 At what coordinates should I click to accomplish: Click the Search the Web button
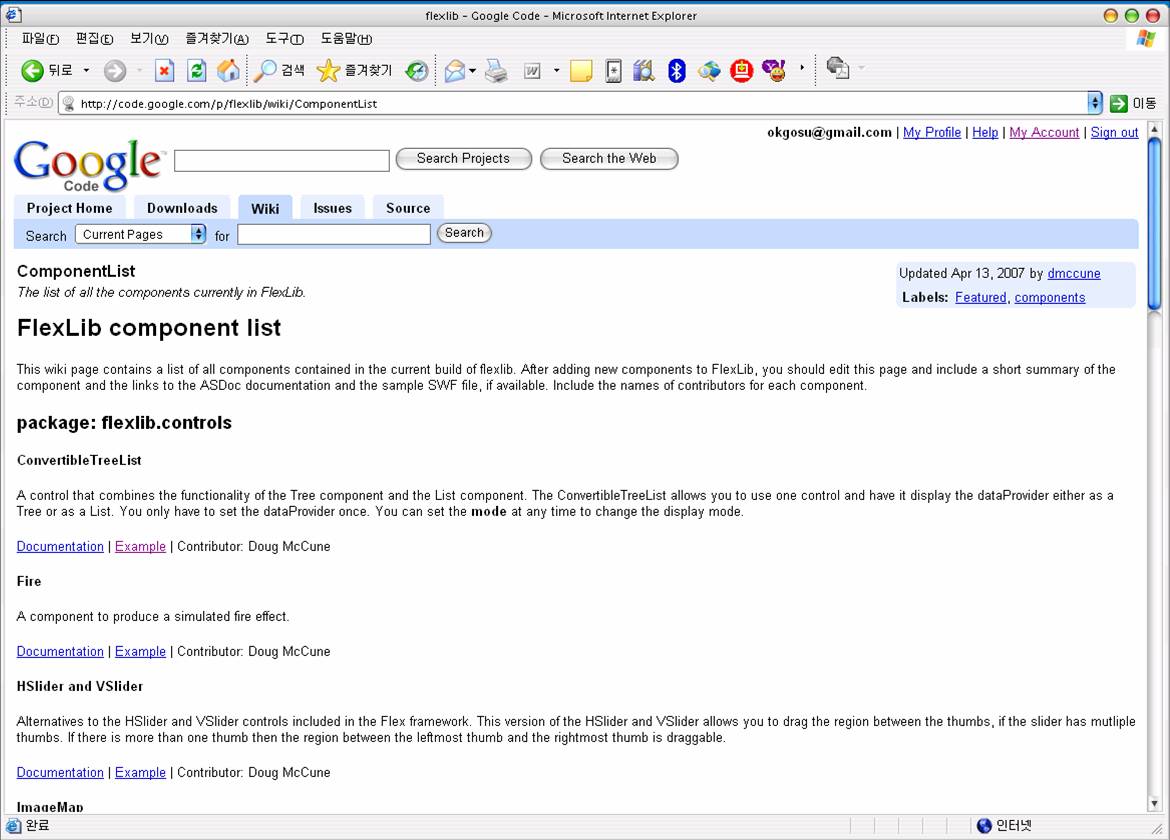point(609,159)
